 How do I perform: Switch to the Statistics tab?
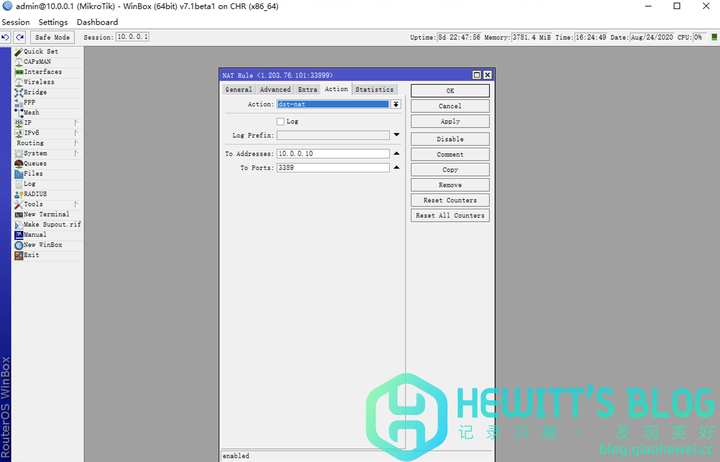pyautogui.click(x=374, y=90)
